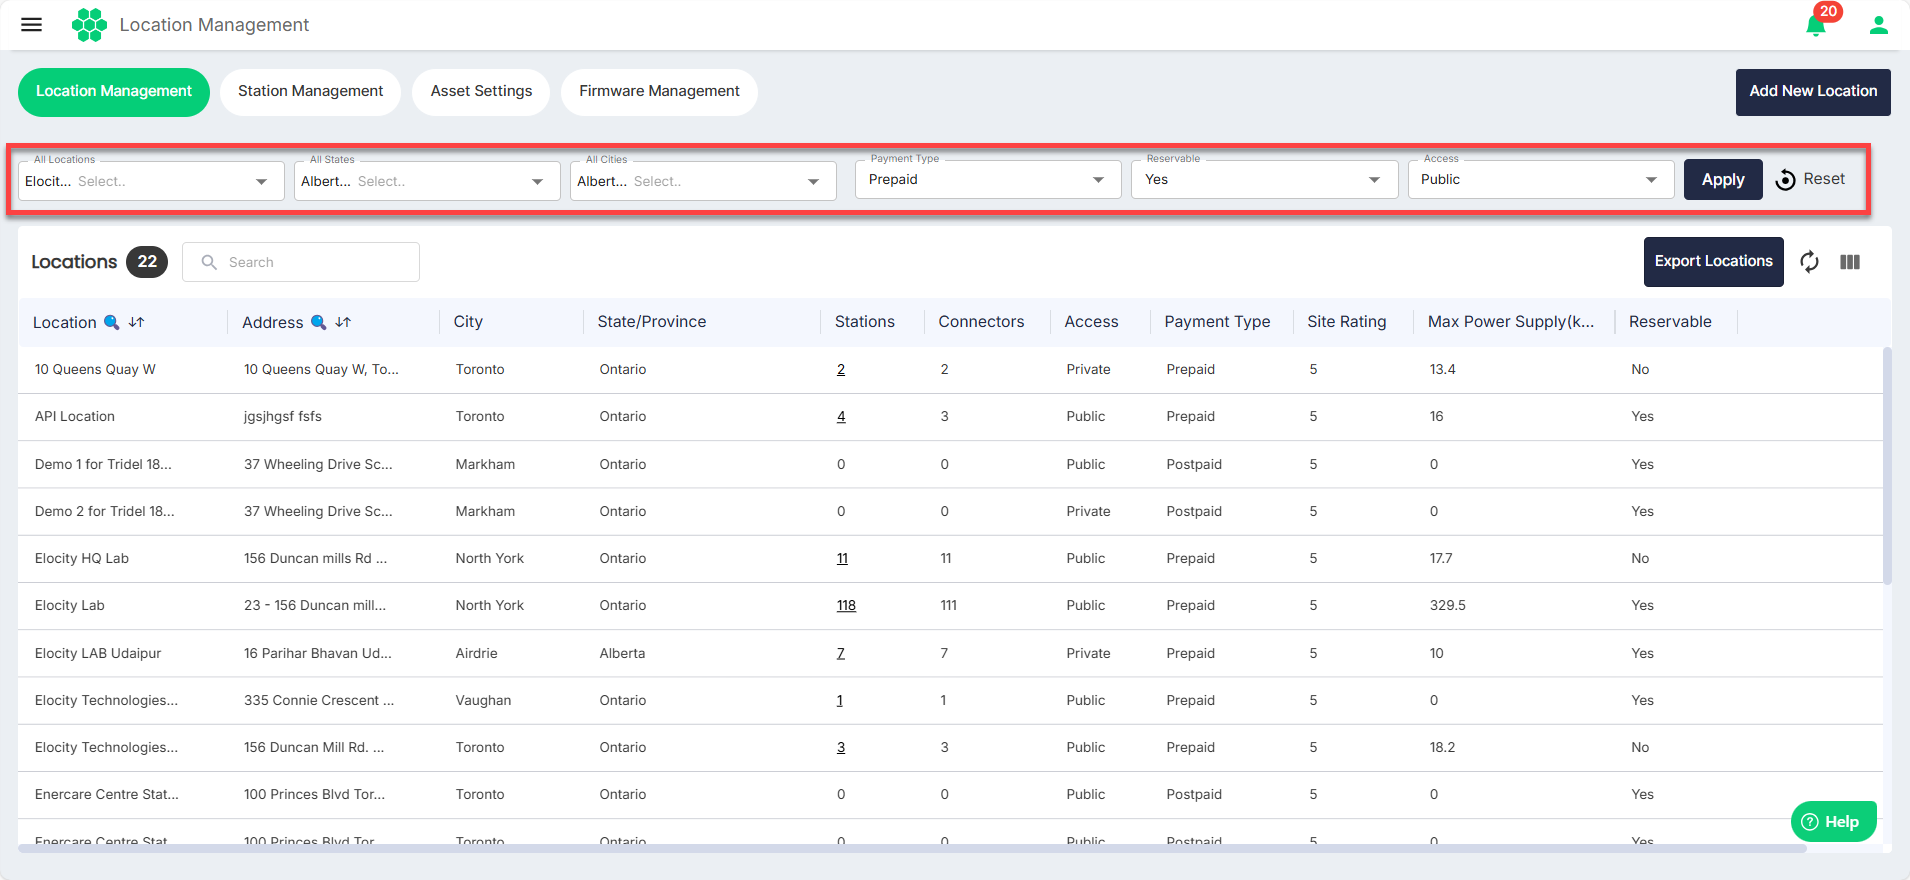Switch to Location Management tab
This screenshot has height=880, width=1910.
pyautogui.click(x=114, y=92)
